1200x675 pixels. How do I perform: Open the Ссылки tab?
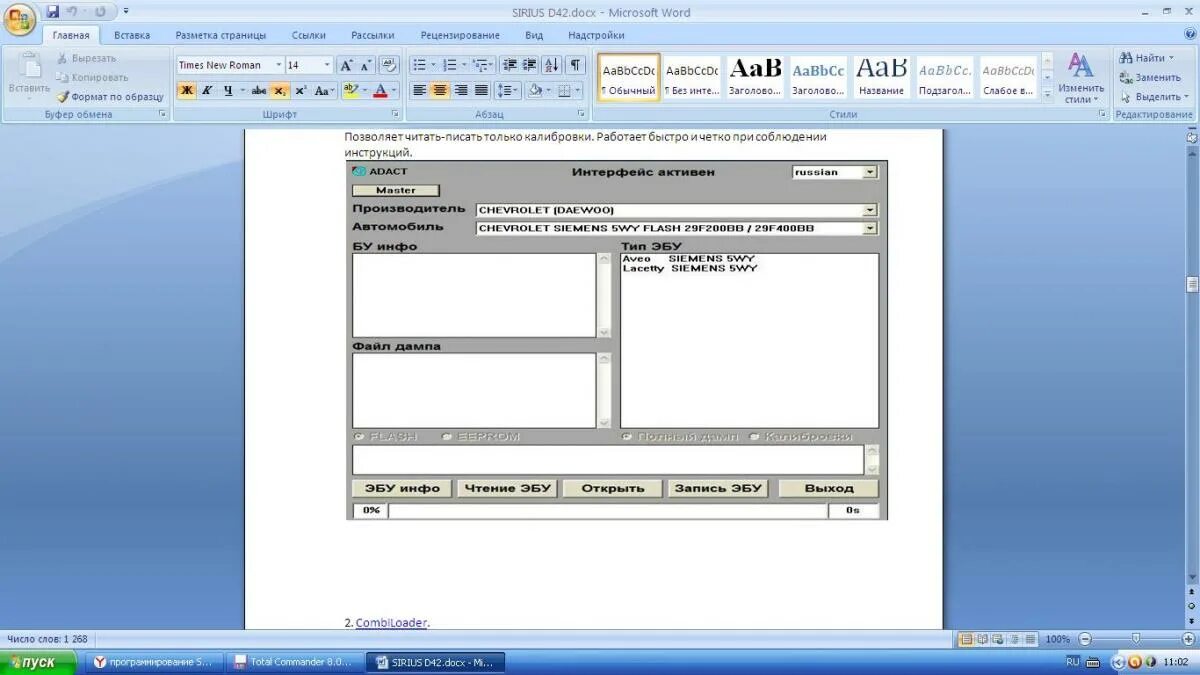click(308, 35)
